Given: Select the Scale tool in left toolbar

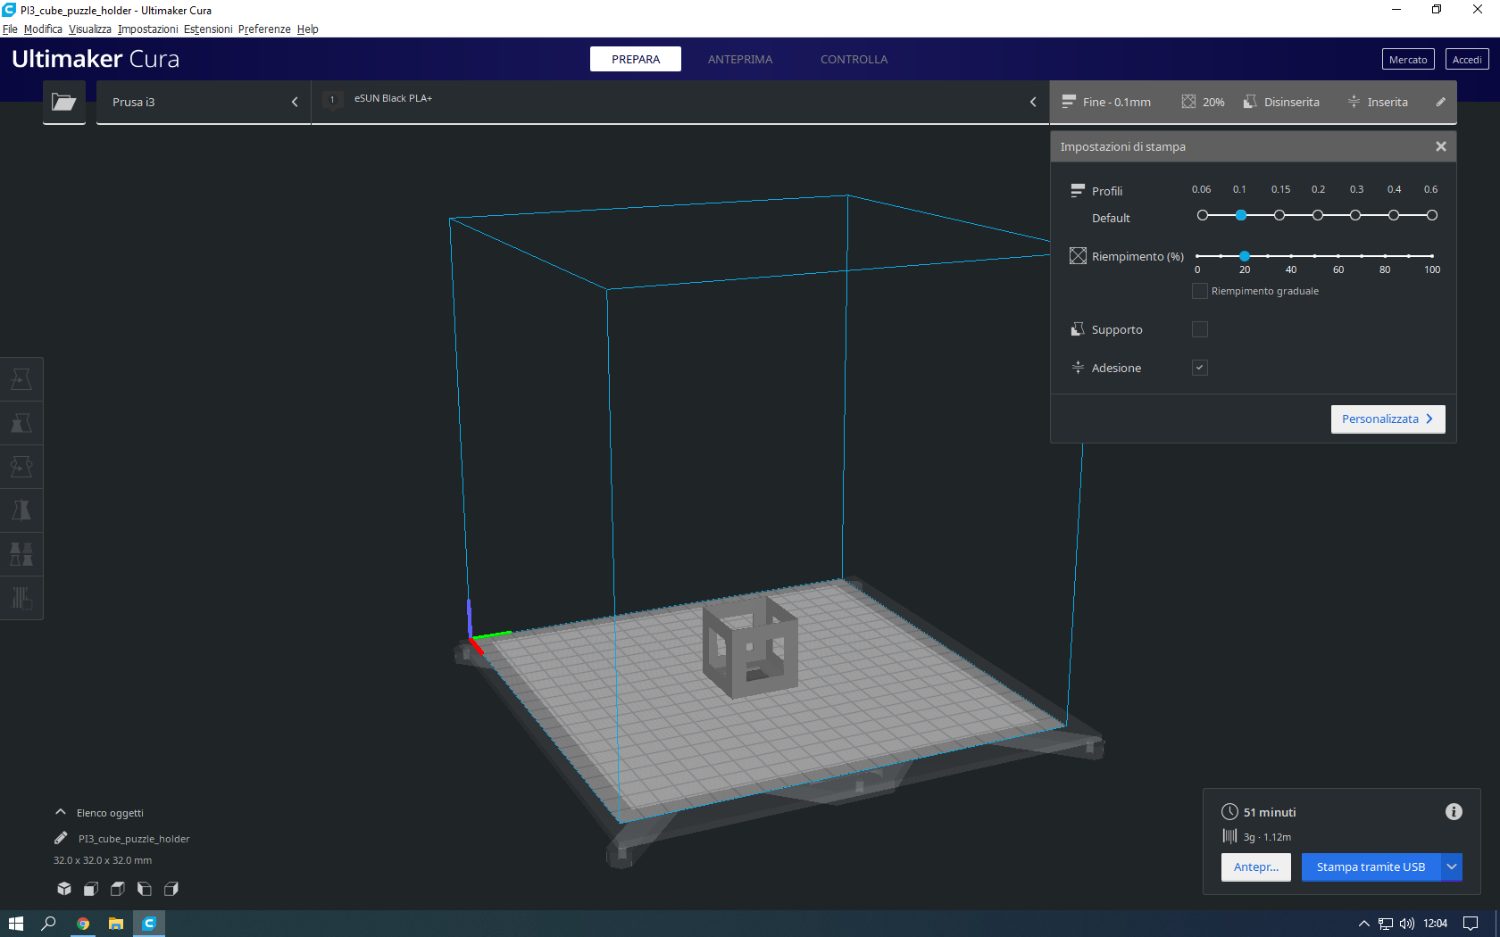Looking at the screenshot, I should [21, 423].
